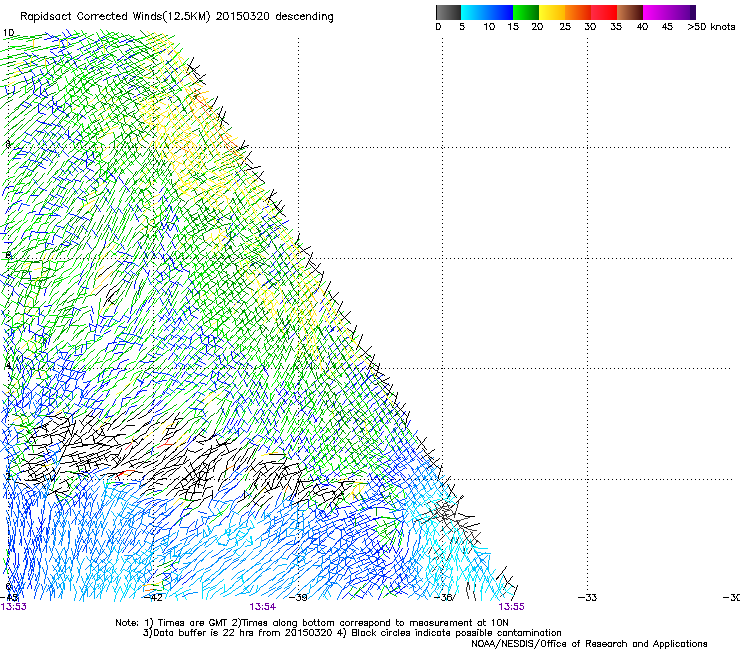The height and width of the screenshot is (650, 740).
Task: Click the title 'Rapidscat Corrected Winds(12.5KM)'
Action: 116,17
